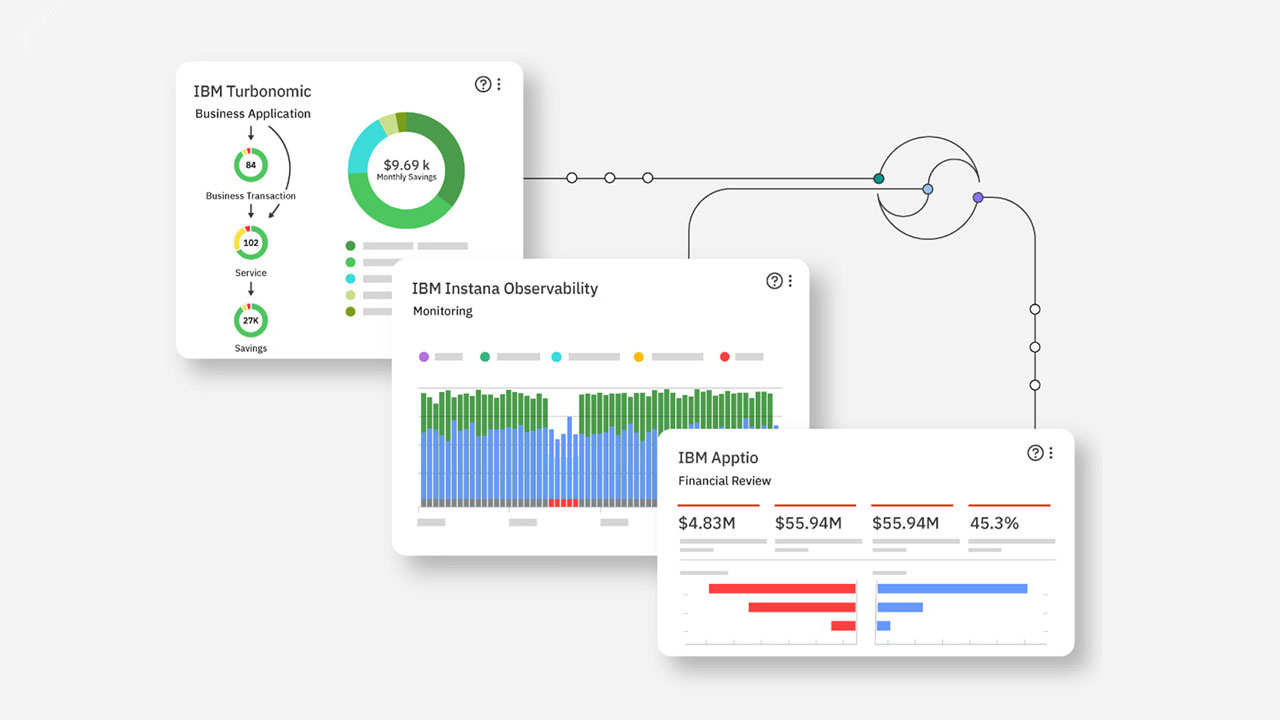Toggle the red legend series in Monitoring
Viewport: 1280px width, 720px height.
(x=725, y=356)
